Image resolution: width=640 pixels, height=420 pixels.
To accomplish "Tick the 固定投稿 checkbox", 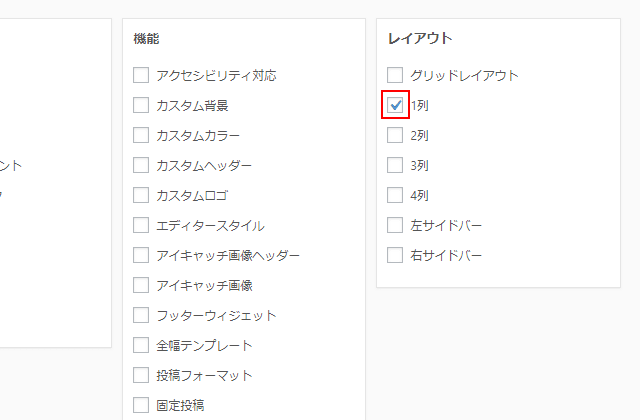I will pos(141,405).
